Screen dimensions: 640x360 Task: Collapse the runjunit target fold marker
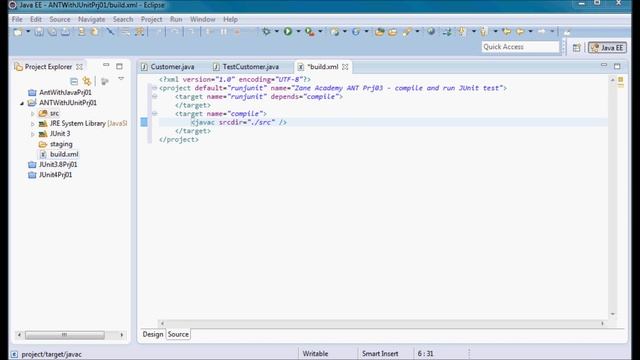[154, 96]
